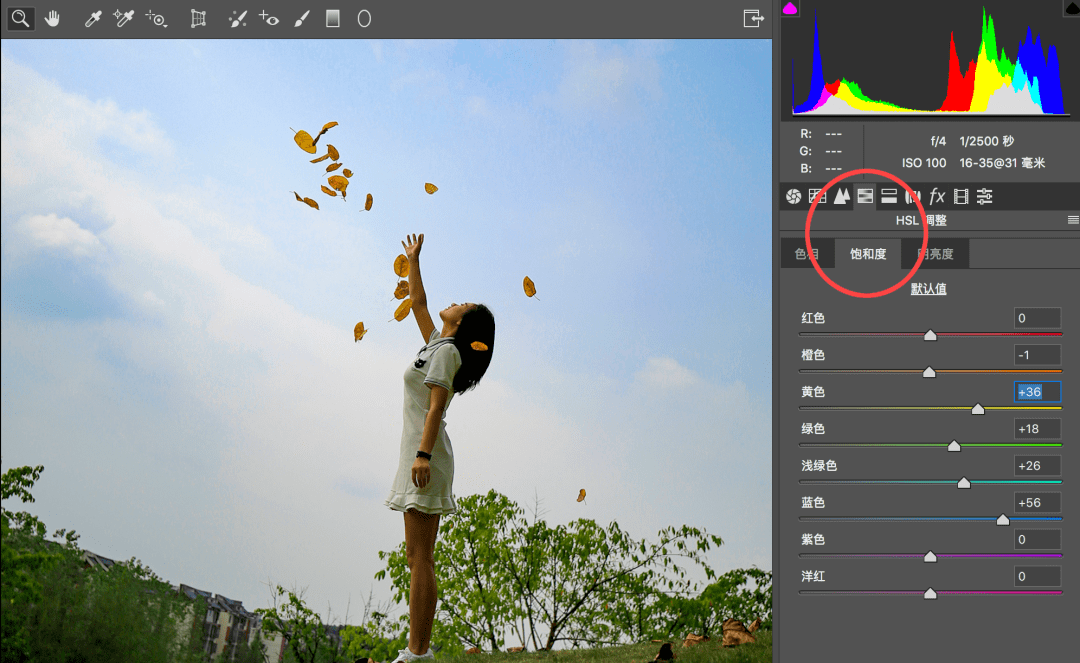The height and width of the screenshot is (663, 1080).
Task: Open the fx Effects panel
Action: pos(937,197)
